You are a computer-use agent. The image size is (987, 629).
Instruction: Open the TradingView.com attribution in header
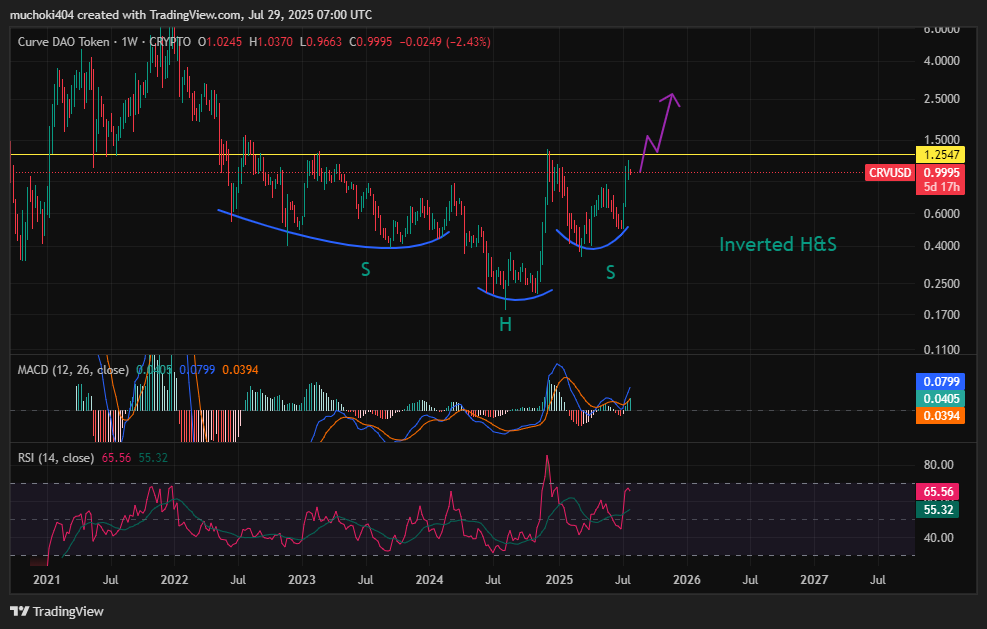(x=196, y=14)
